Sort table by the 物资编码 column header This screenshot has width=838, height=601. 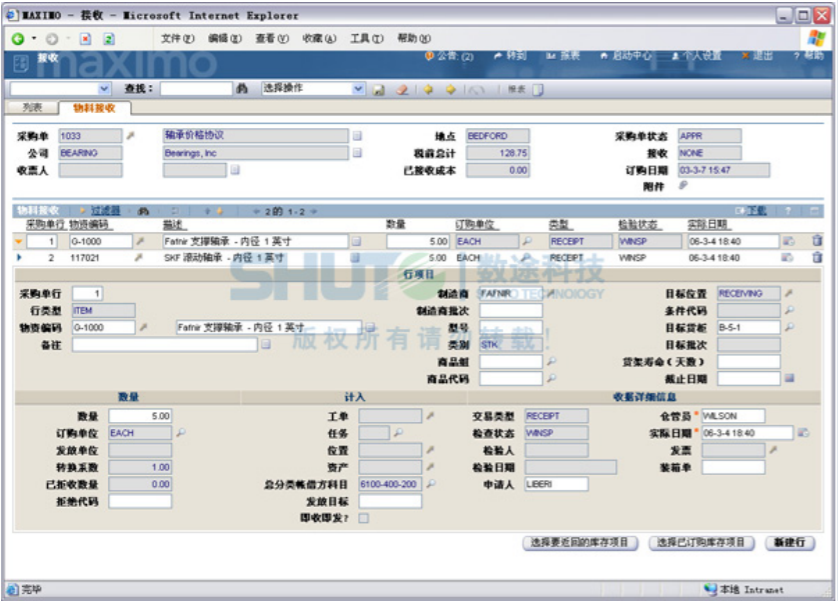[90, 224]
